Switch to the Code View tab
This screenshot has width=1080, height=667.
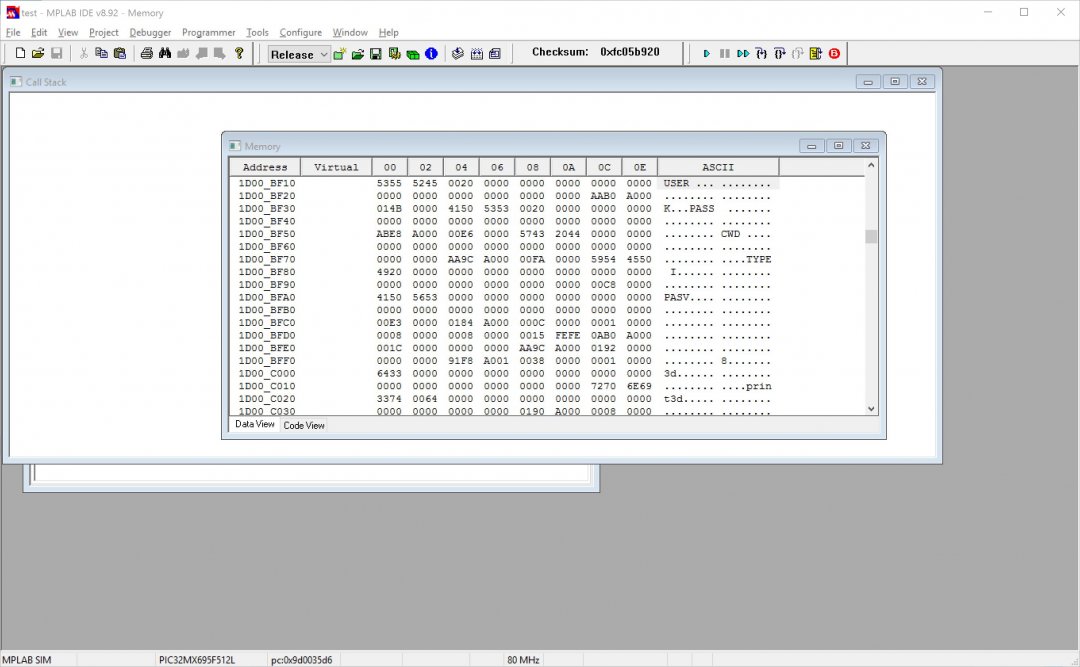304,426
